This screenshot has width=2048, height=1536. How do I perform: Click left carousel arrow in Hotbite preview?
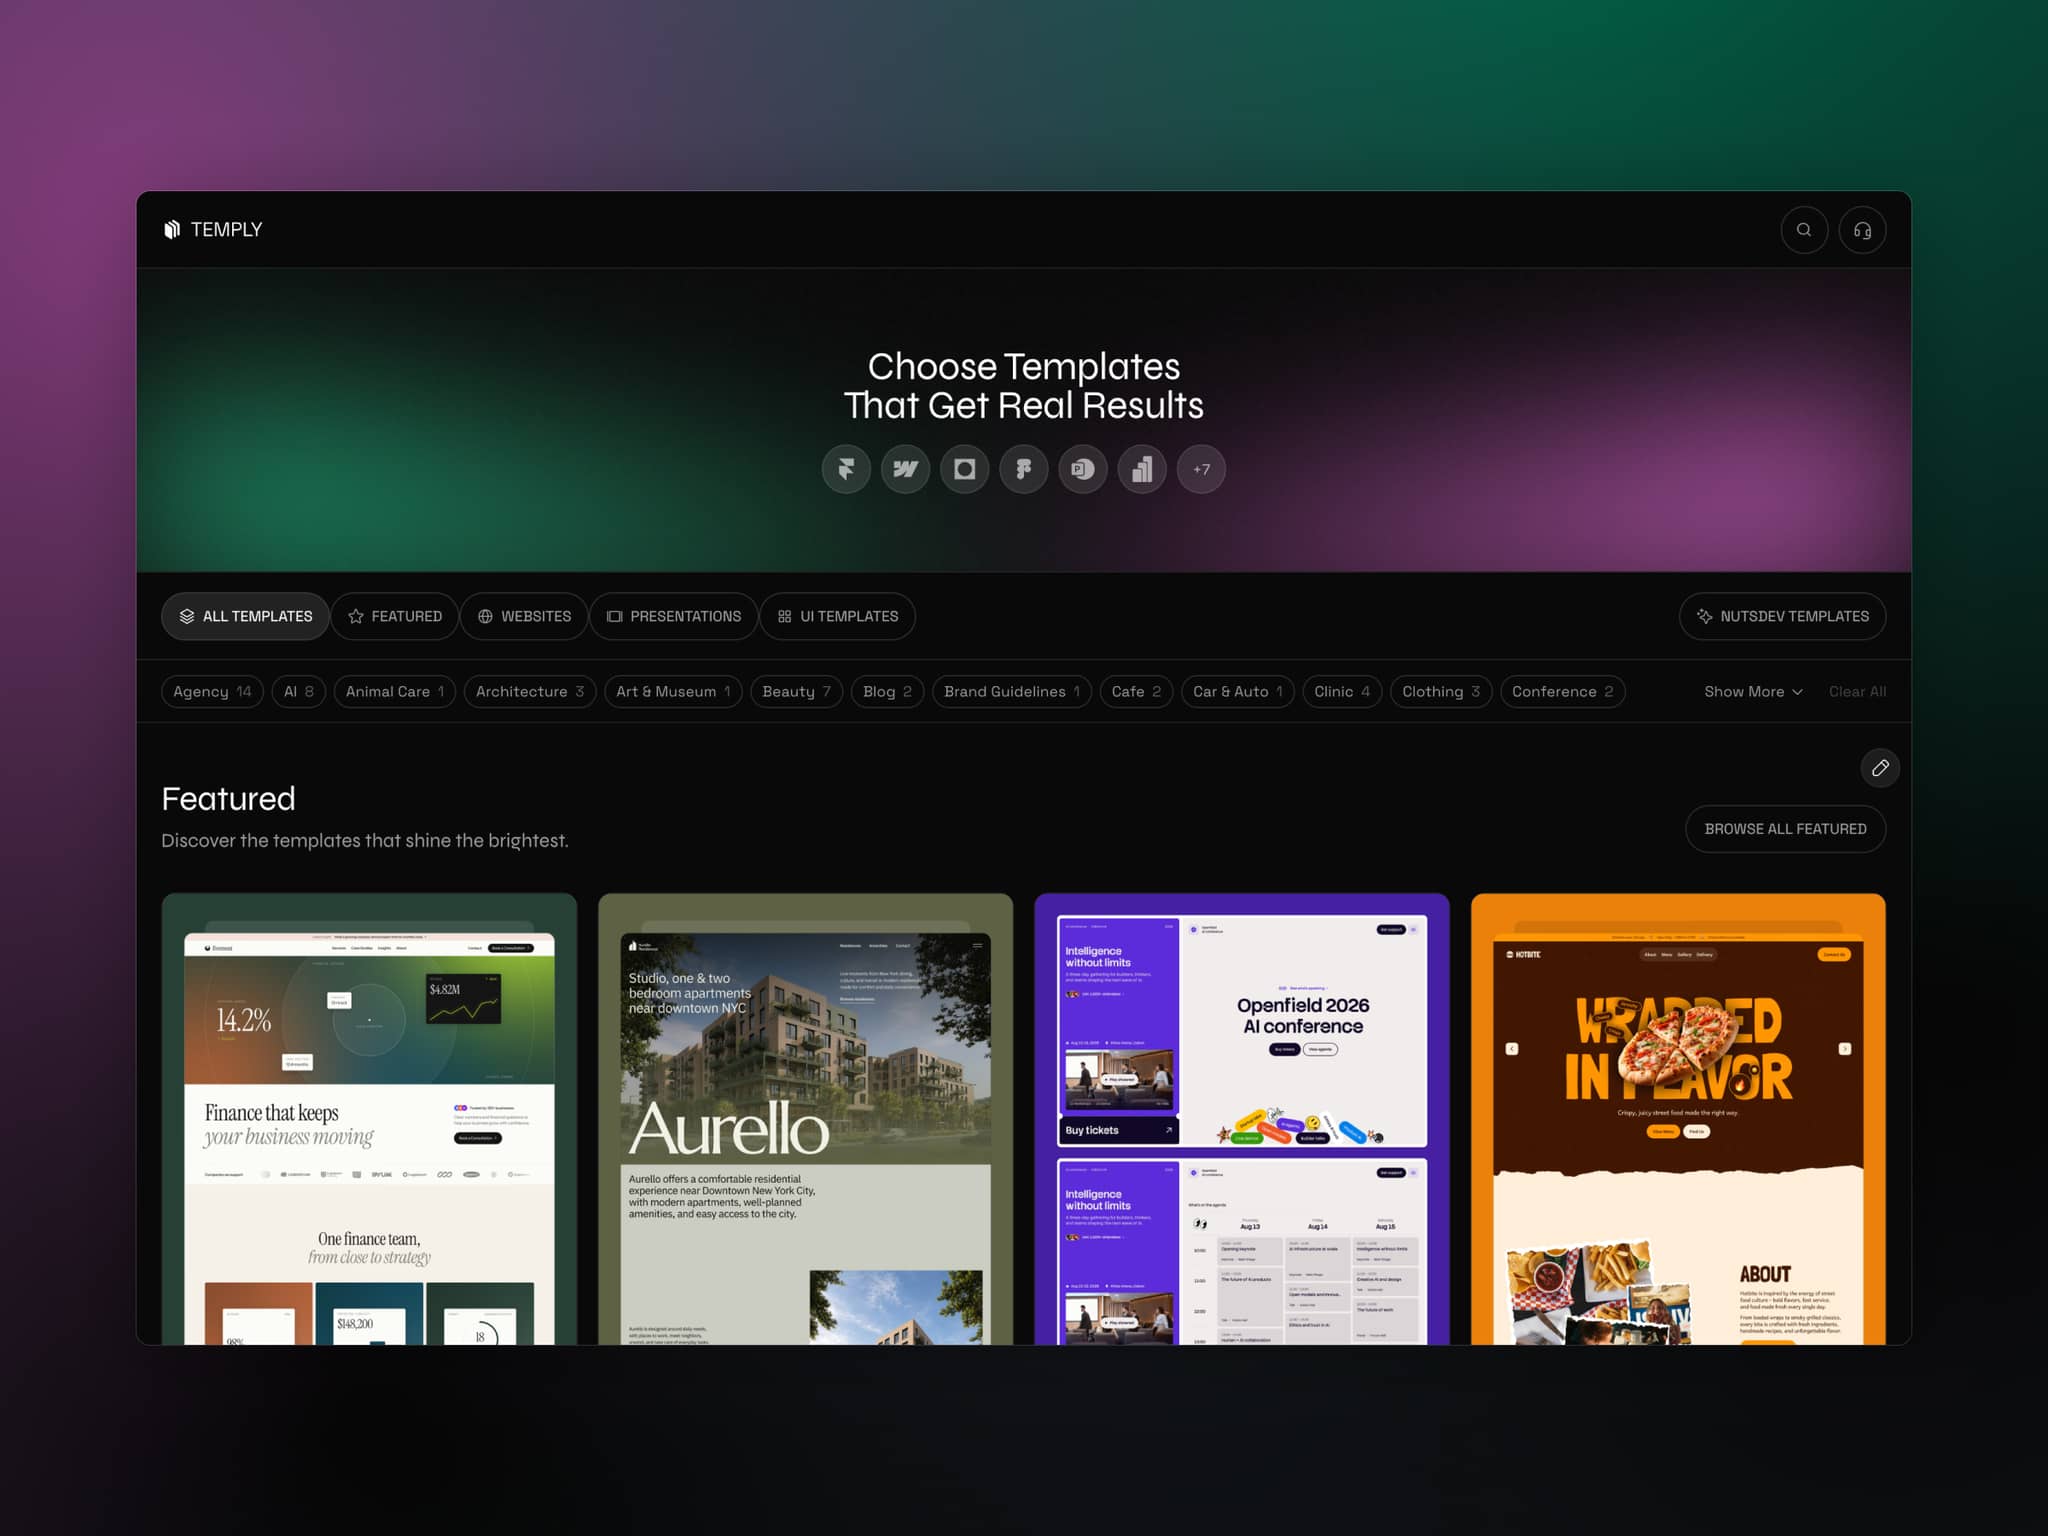(x=1512, y=1049)
